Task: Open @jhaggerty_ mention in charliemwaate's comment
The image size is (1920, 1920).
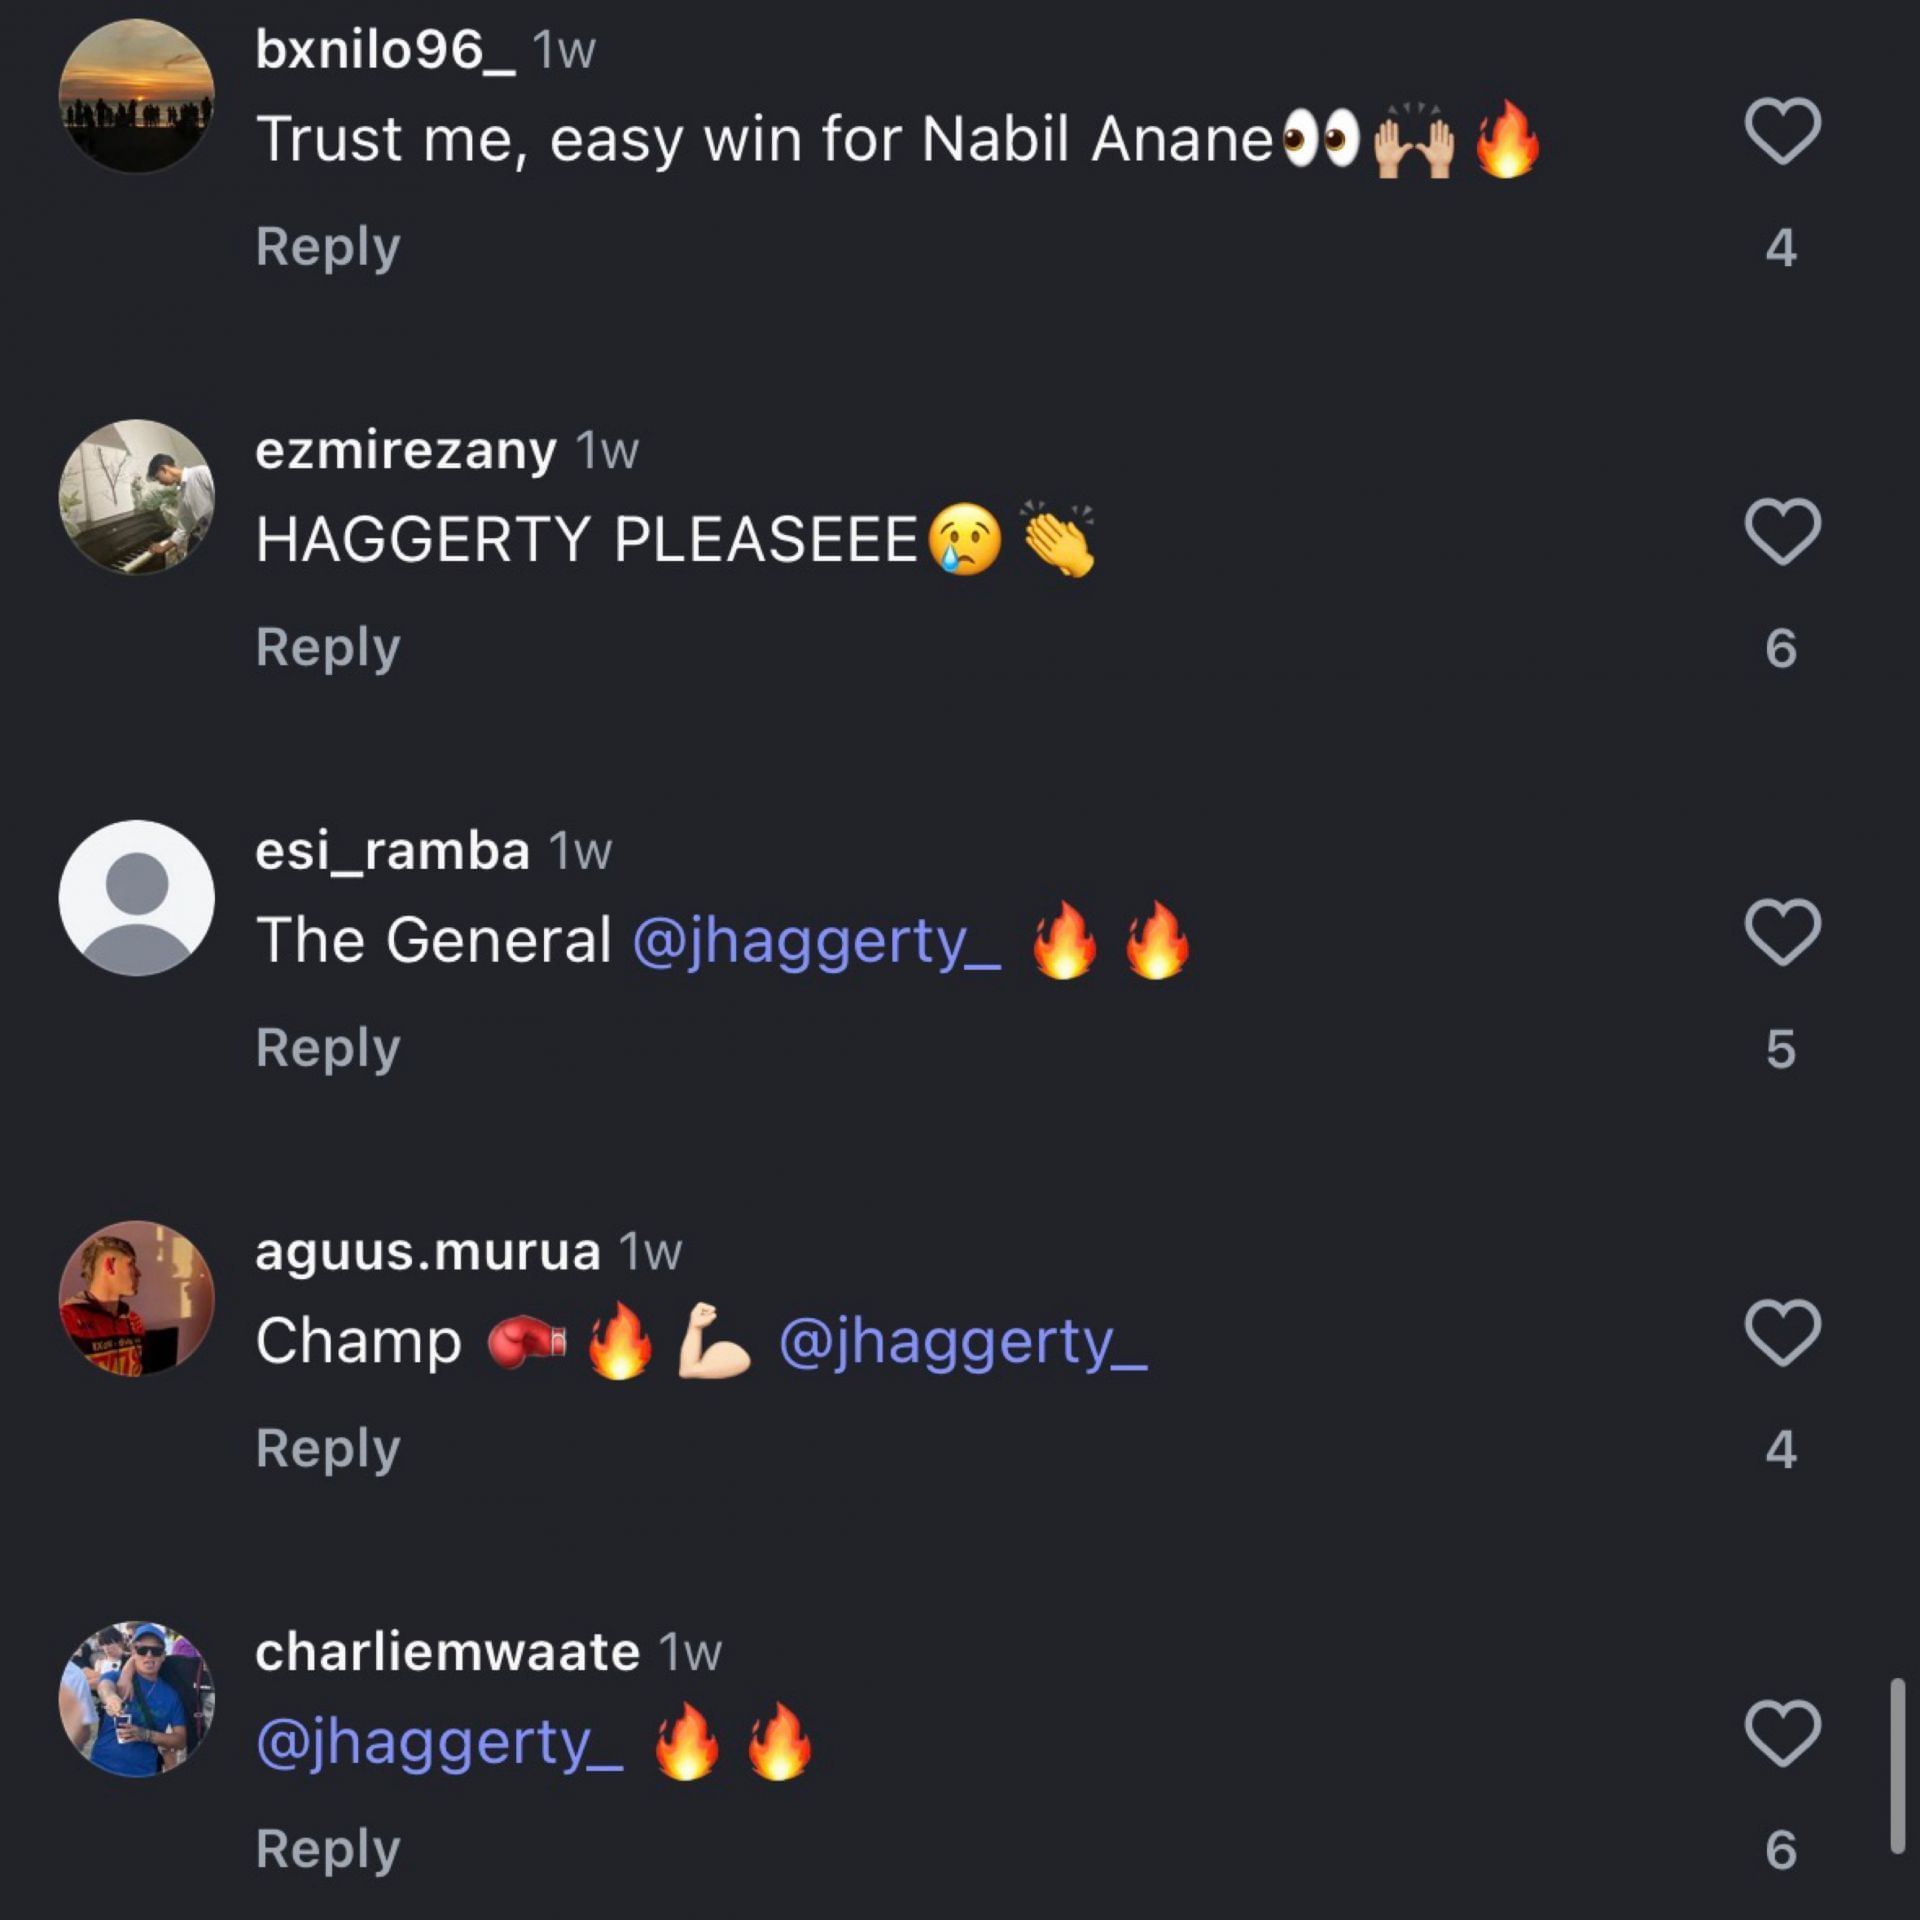Action: tap(440, 1742)
